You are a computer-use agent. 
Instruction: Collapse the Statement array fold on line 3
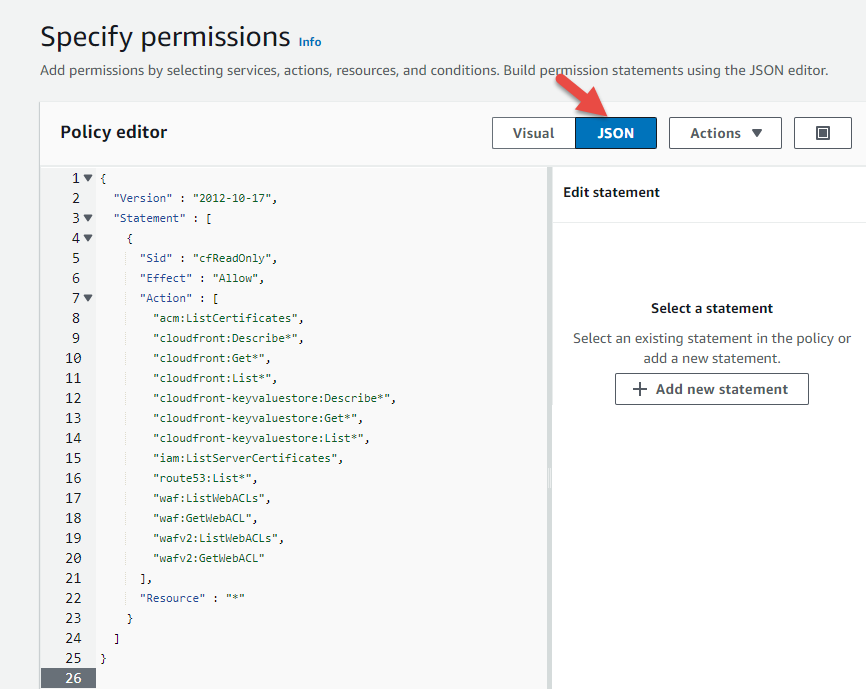coord(88,218)
